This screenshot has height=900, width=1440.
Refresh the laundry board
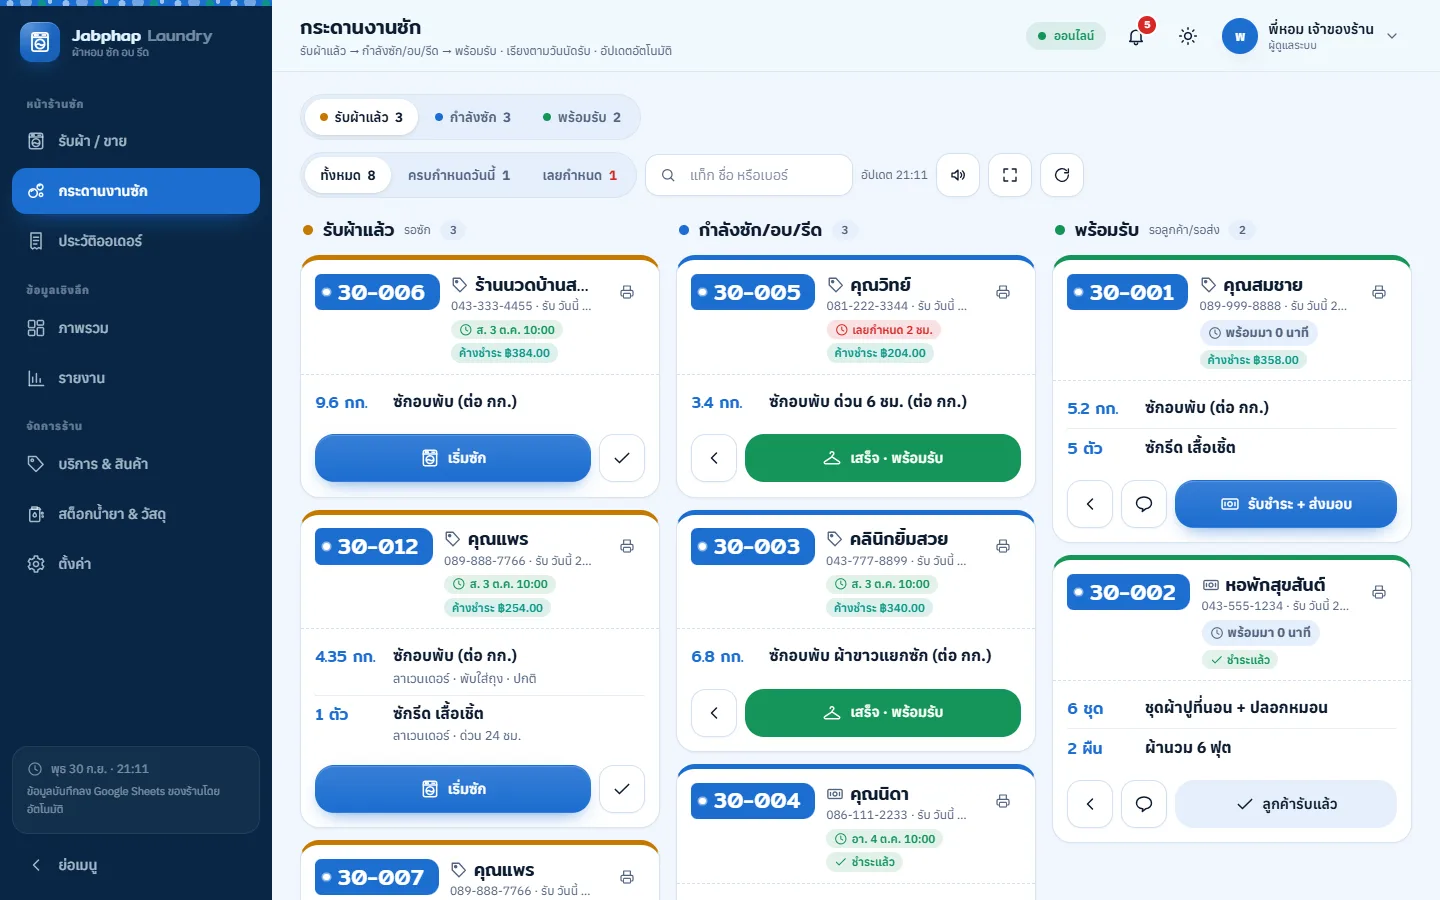(x=1062, y=175)
